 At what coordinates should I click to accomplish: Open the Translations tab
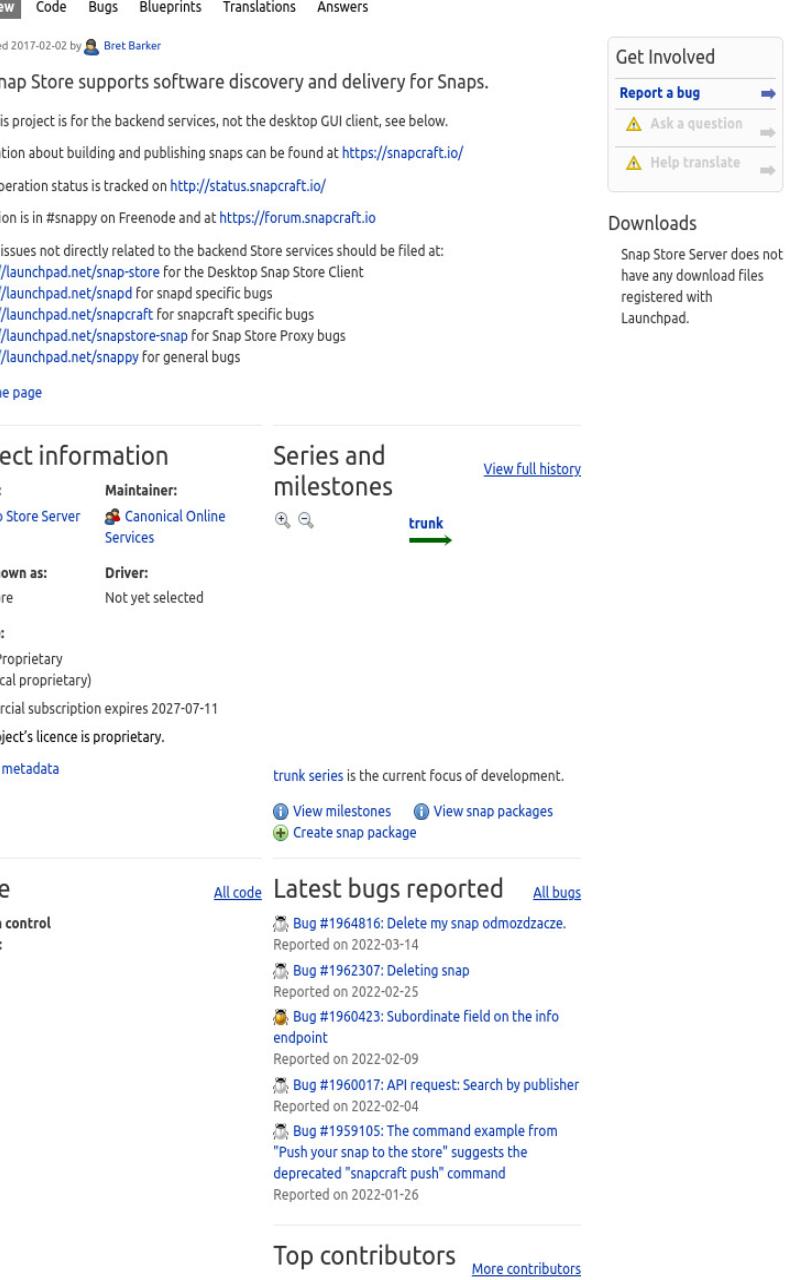click(x=258, y=7)
